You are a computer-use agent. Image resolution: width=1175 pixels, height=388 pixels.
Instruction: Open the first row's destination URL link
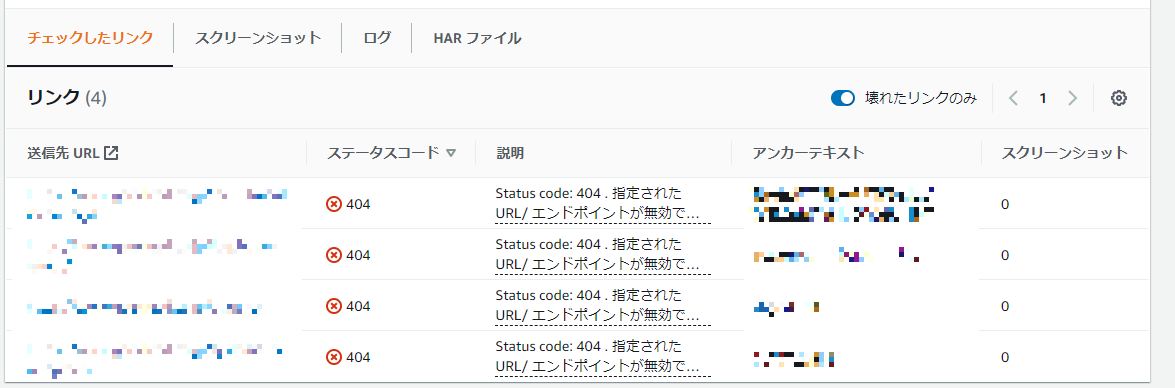[x=157, y=204]
